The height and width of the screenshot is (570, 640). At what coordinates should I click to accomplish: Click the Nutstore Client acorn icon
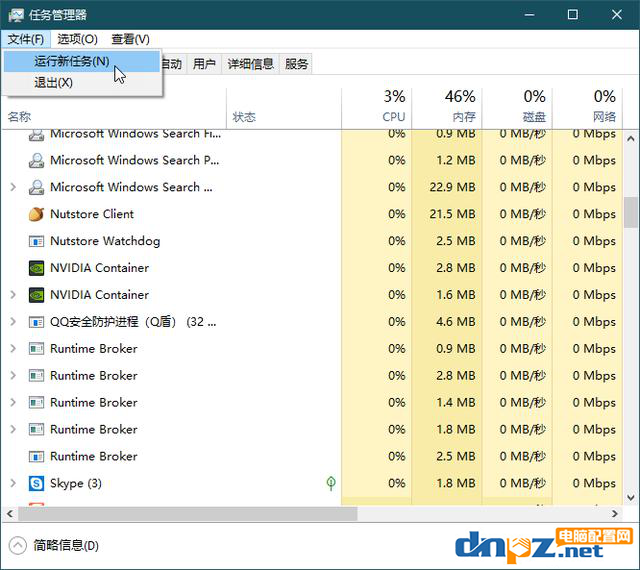tap(36, 214)
